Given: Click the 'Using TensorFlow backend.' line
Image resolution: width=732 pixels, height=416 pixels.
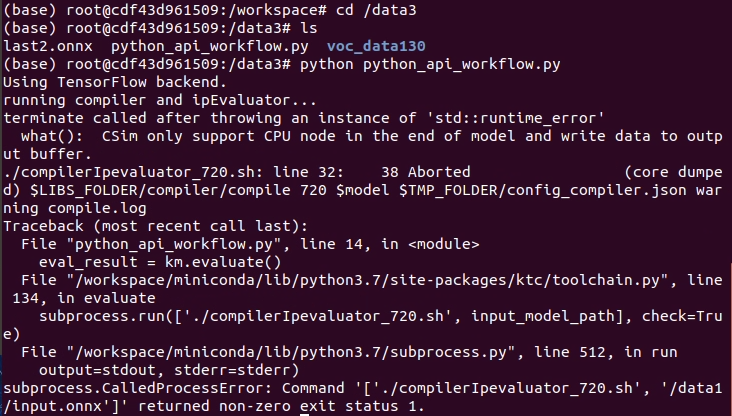Looking at the screenshot, I should (x=115, y=82).
